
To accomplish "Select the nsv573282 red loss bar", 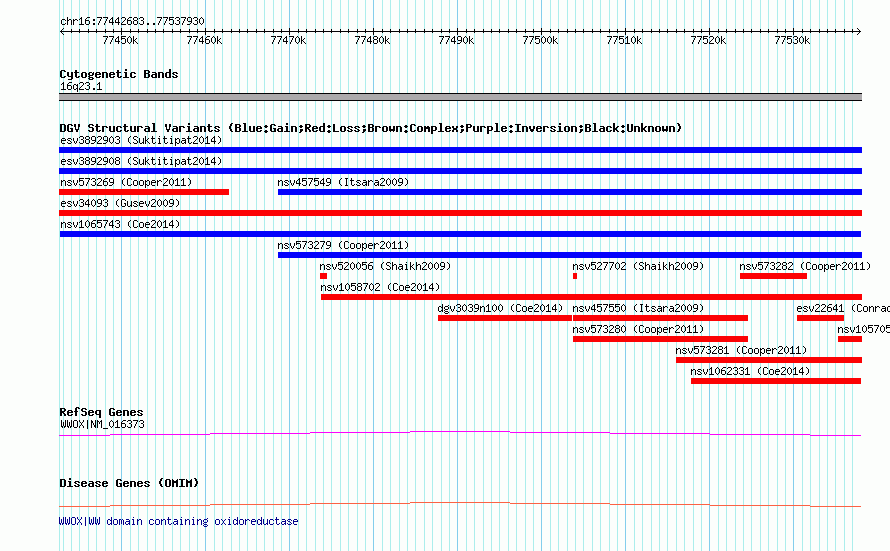I will [774, 276].
